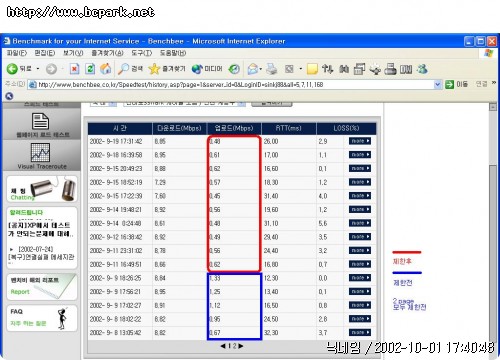Open the FAQ banner in sidebar

[42, 318]
